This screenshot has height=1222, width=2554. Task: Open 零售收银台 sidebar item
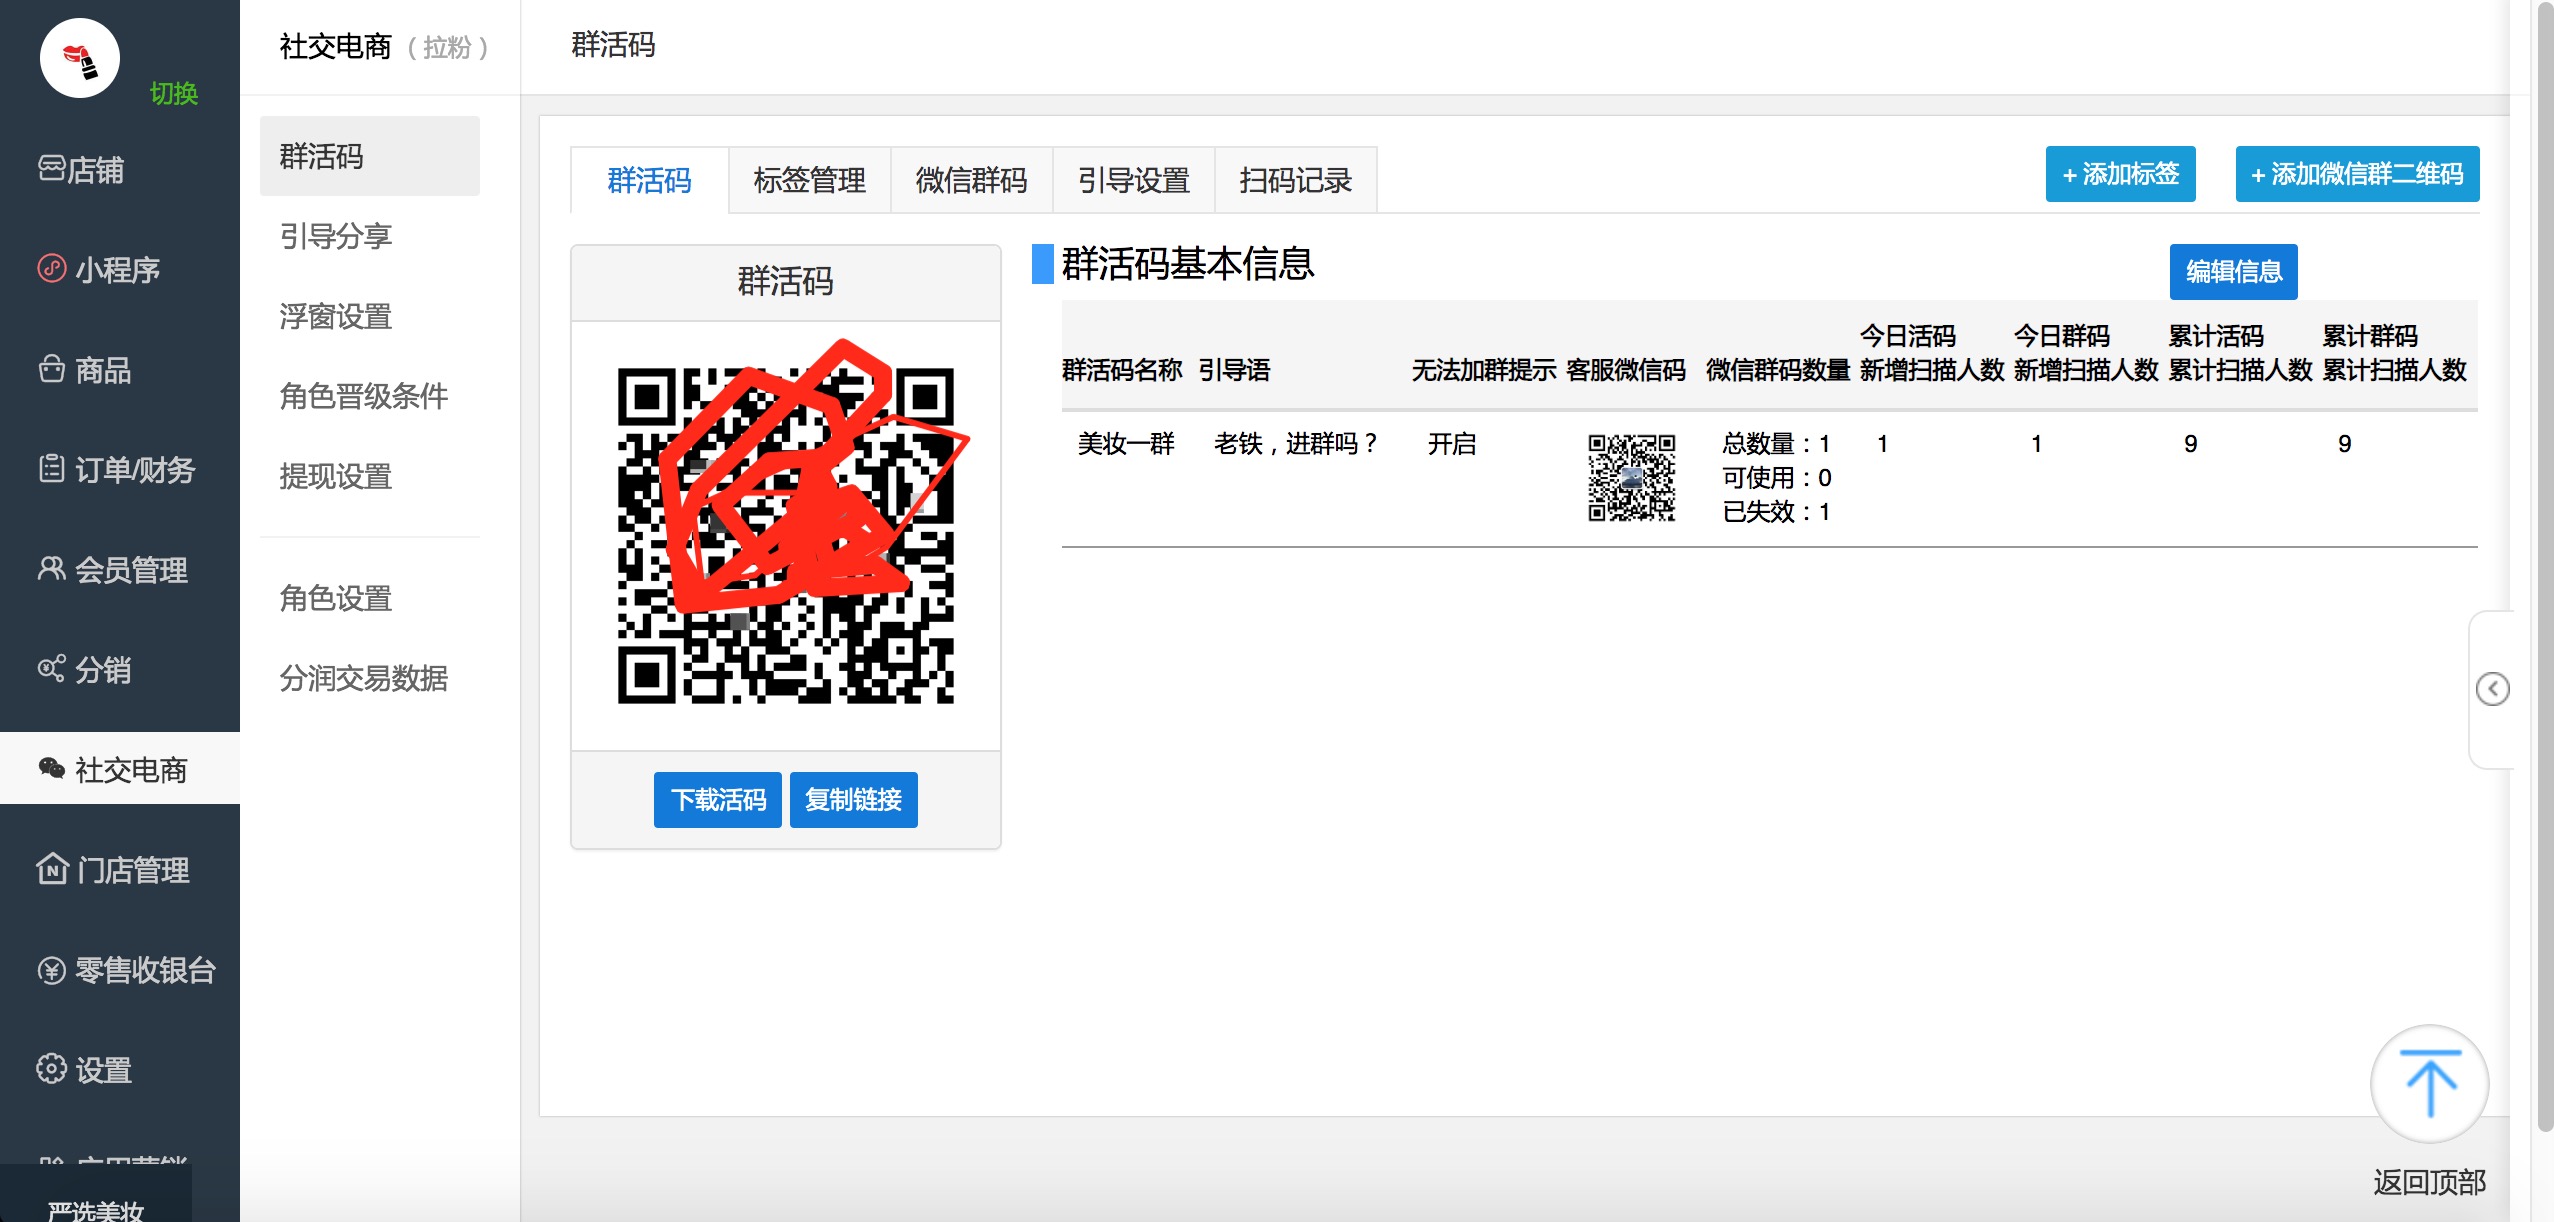(x=126, y=969)
